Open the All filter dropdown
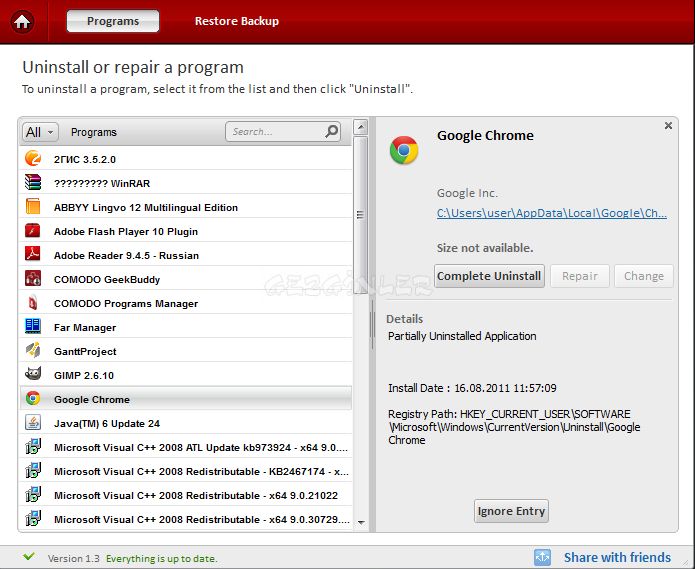The width and height of the screenshot is (695, 569). (x=40, y=132)
